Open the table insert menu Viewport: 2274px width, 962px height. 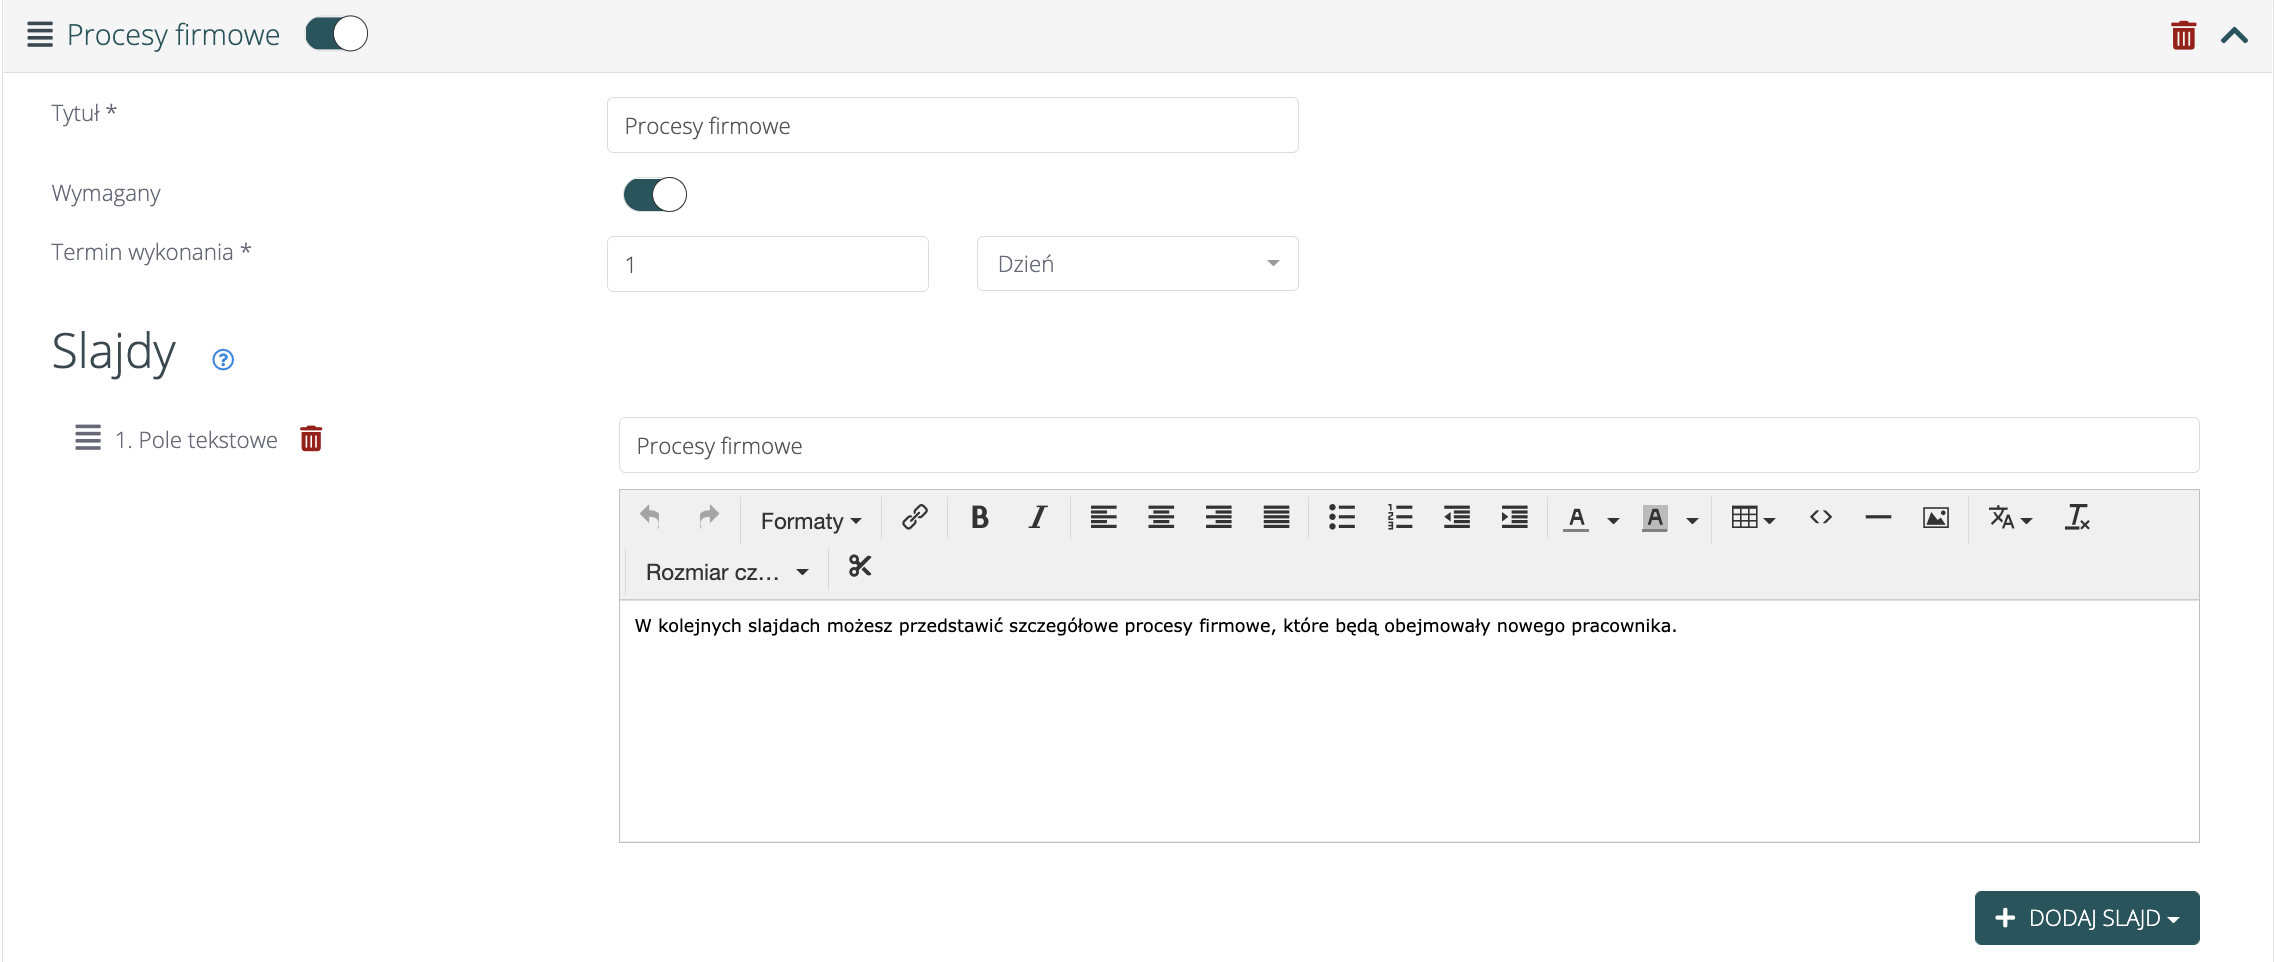point(1752,518)
